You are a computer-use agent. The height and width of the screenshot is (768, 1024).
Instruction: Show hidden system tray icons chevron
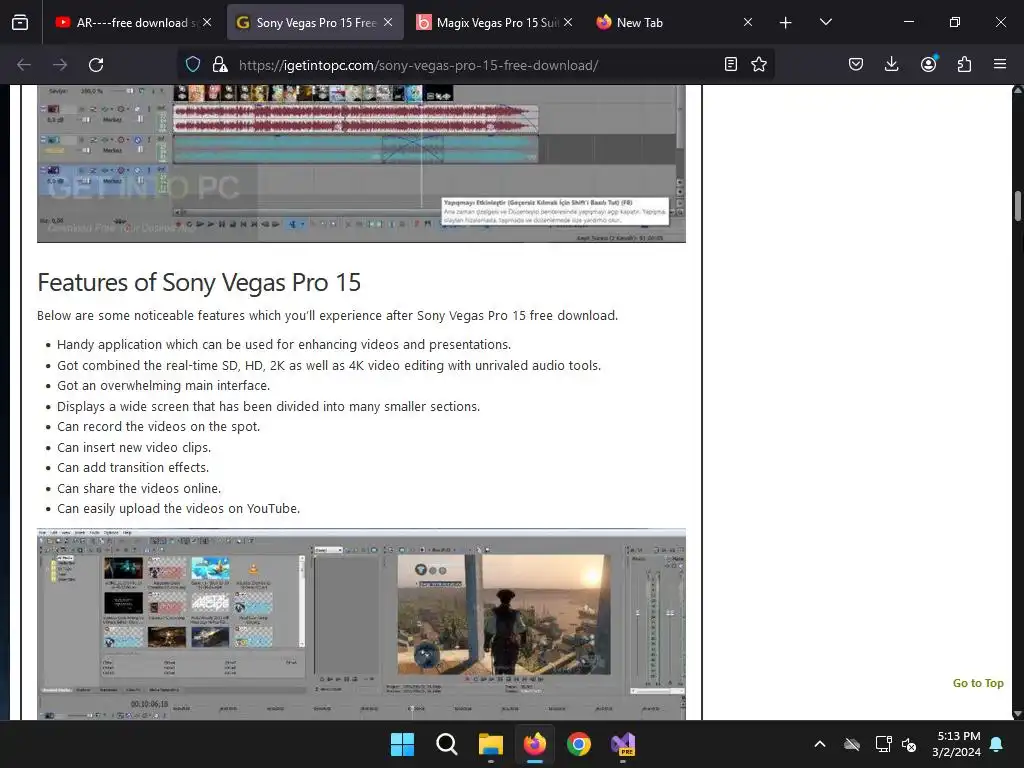(820, 744)
